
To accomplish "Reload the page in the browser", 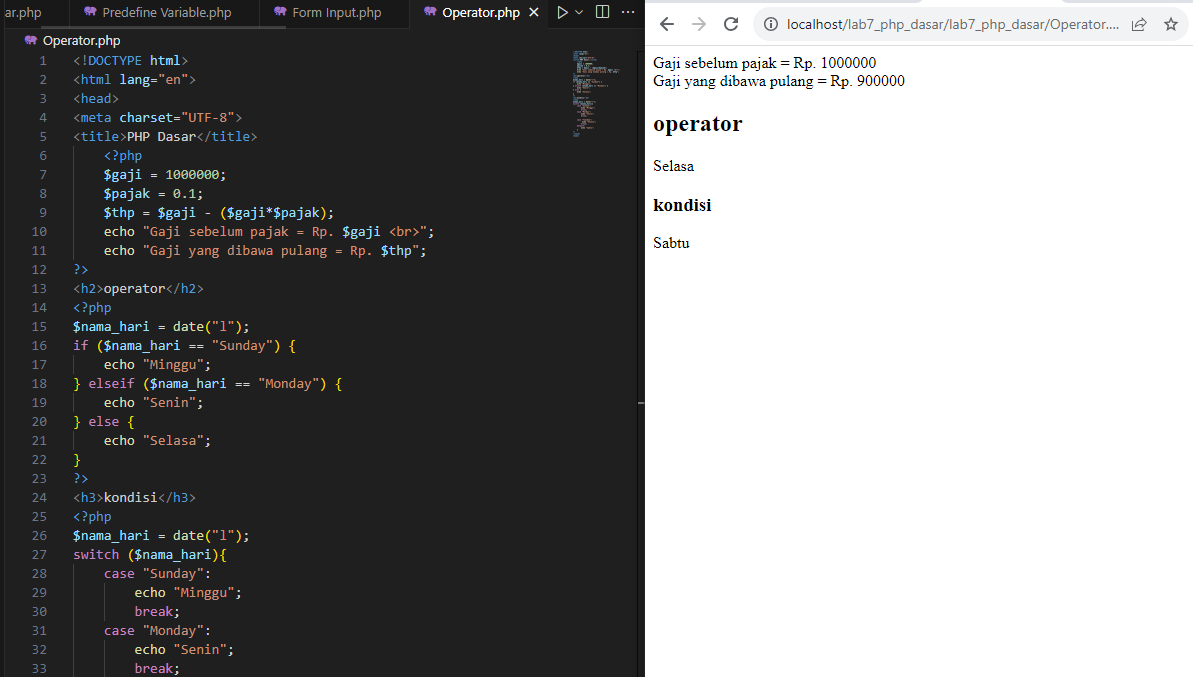I will (730, 25).
